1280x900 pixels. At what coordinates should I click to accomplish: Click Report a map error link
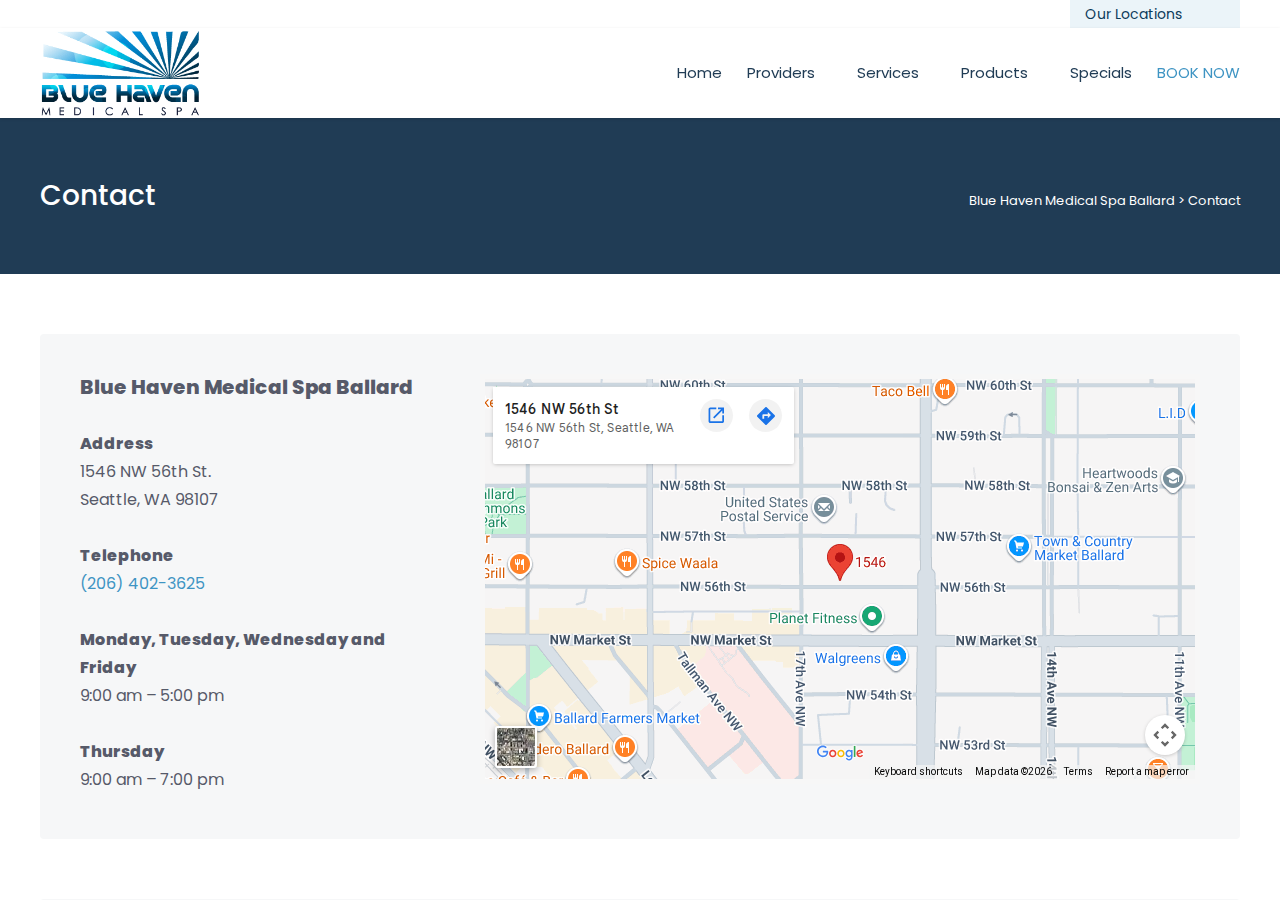point(1147,772)
